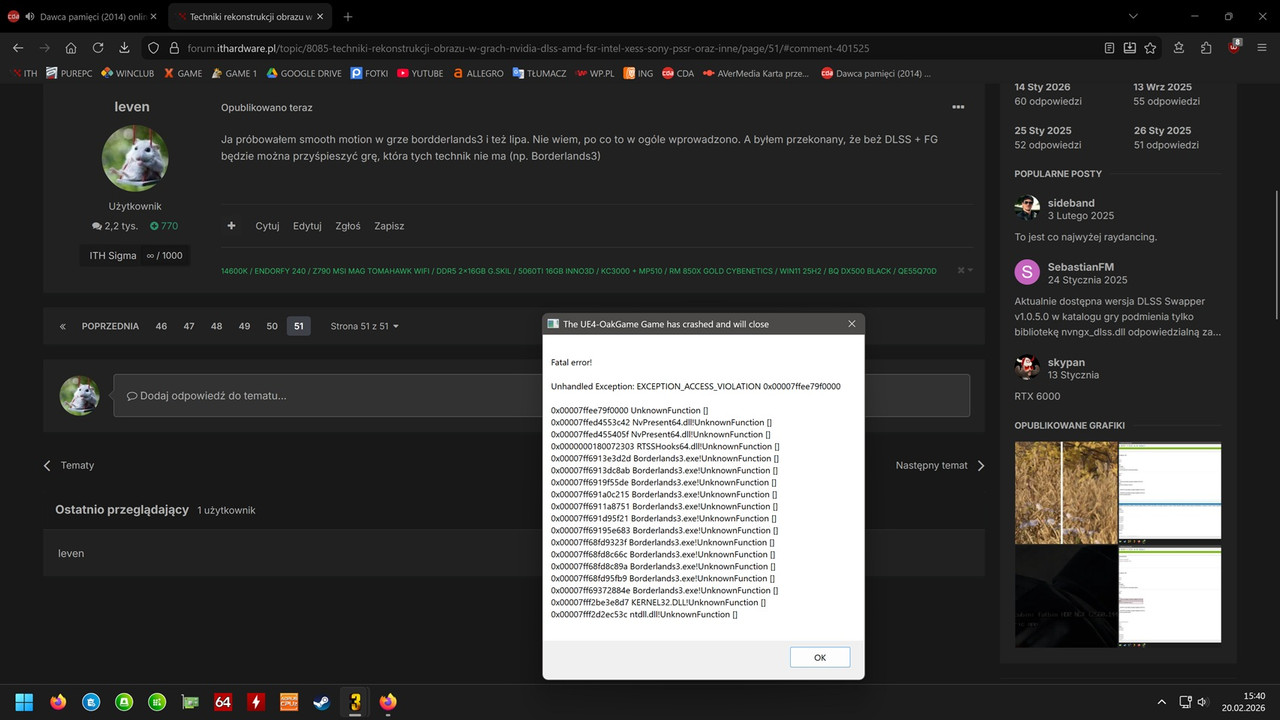Image resolution: width=1280 pixels, height=720 pixels.
Task: Jump to first page with double arrow
Action: pos(62,326)
